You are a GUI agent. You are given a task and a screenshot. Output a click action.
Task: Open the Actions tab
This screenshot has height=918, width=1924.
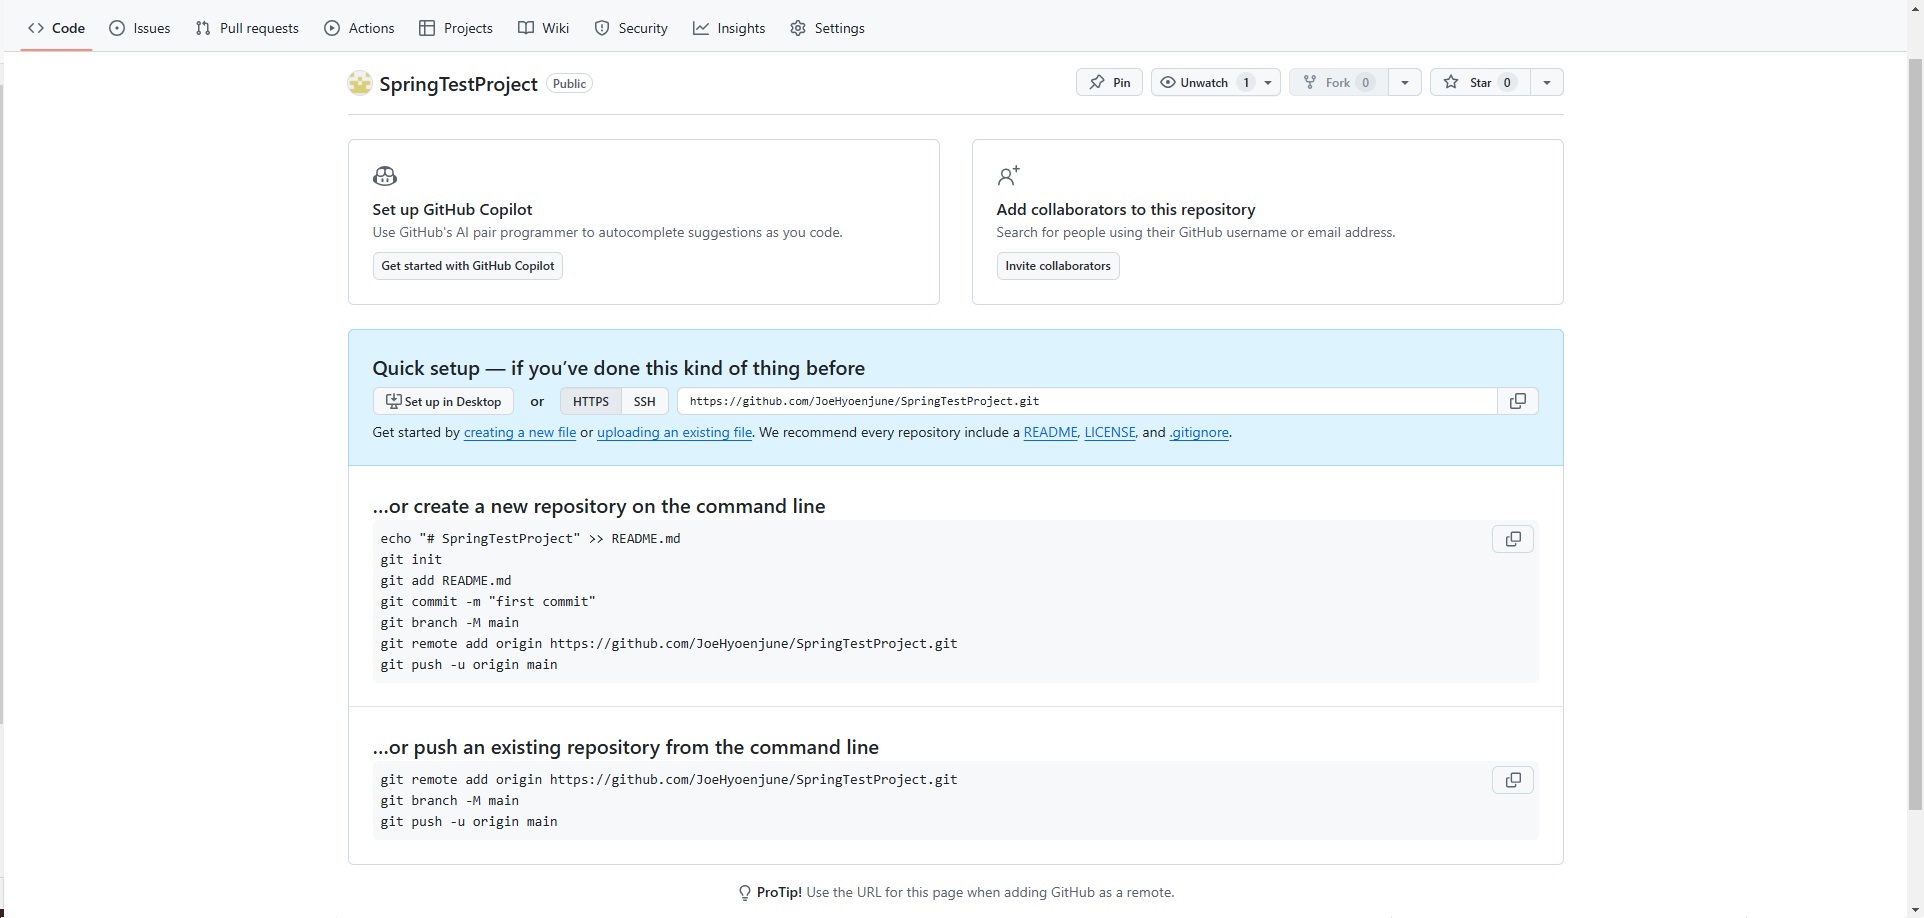pos(360,28)
